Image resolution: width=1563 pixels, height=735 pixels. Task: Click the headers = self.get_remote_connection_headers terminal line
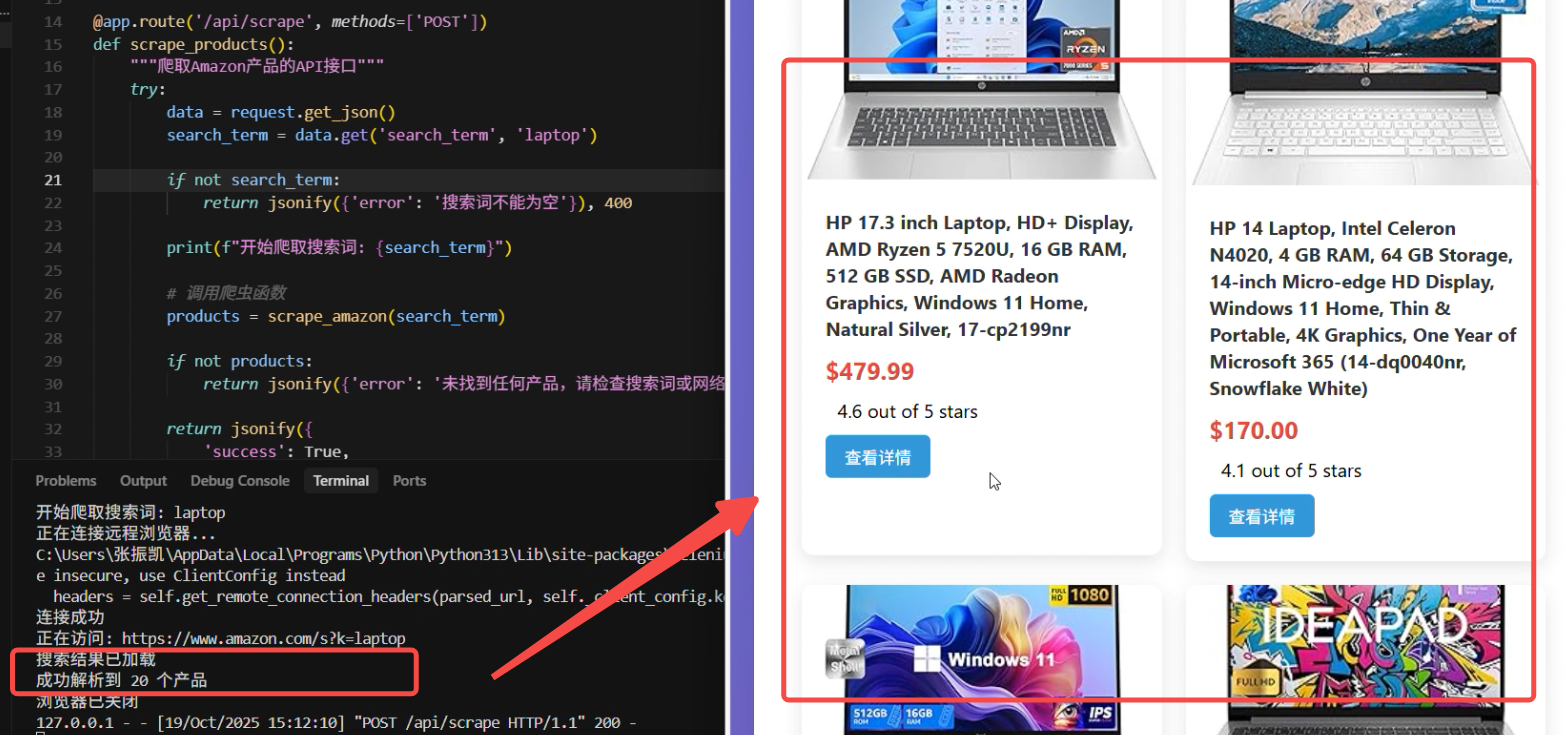point(389,596)
